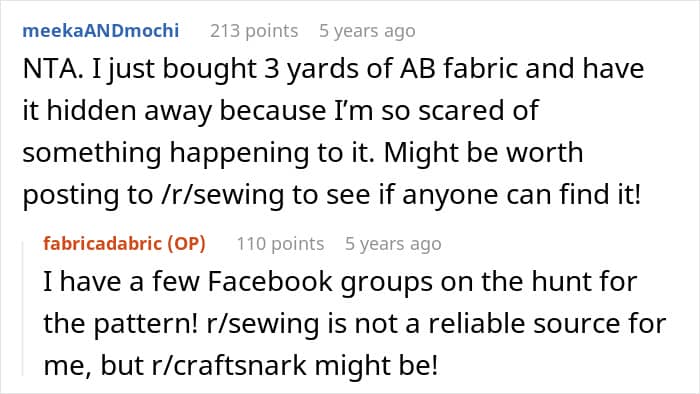Open fabricadabric reply's 5 years ago timestamp
This screenshot has height=394, width=700.
[393, 244]
